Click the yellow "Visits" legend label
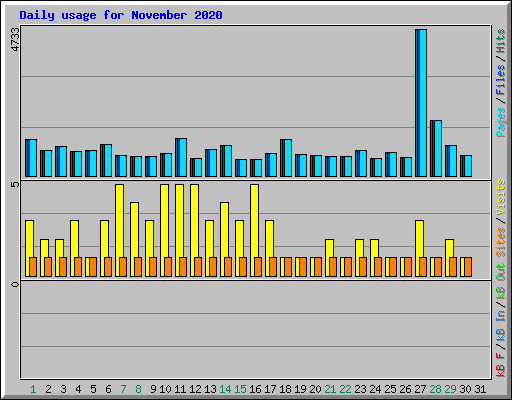Screen dimensions: 512x400 click(501, 197)
